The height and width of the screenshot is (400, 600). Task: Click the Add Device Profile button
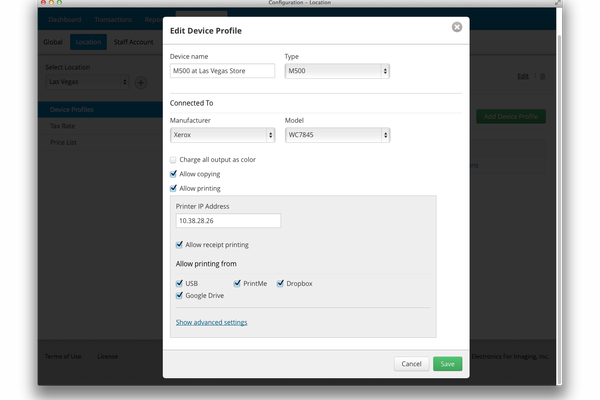[x=511, y=116]
